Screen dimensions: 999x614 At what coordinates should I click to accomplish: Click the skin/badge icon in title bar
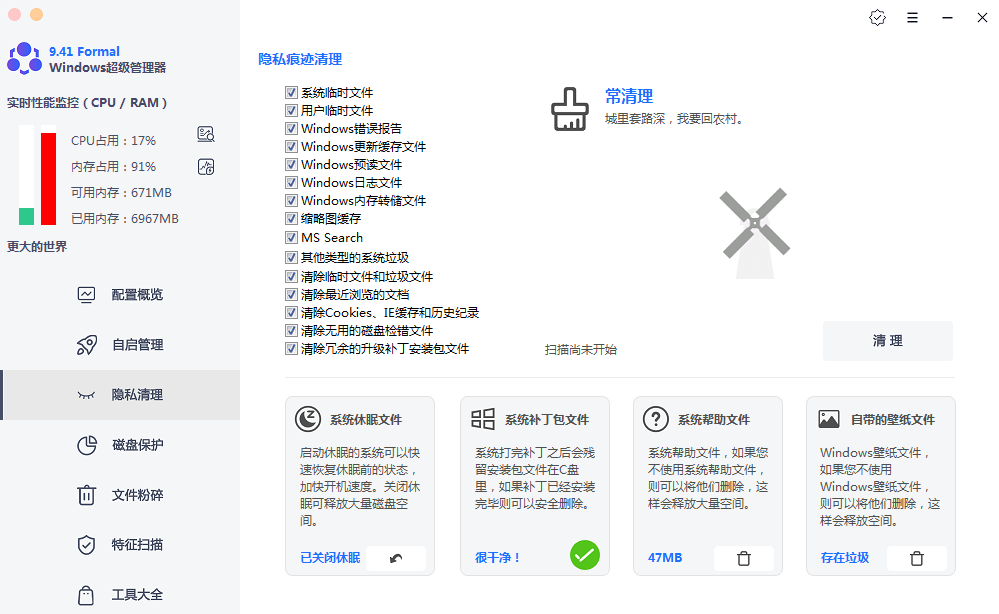click(x=878, y=17)
